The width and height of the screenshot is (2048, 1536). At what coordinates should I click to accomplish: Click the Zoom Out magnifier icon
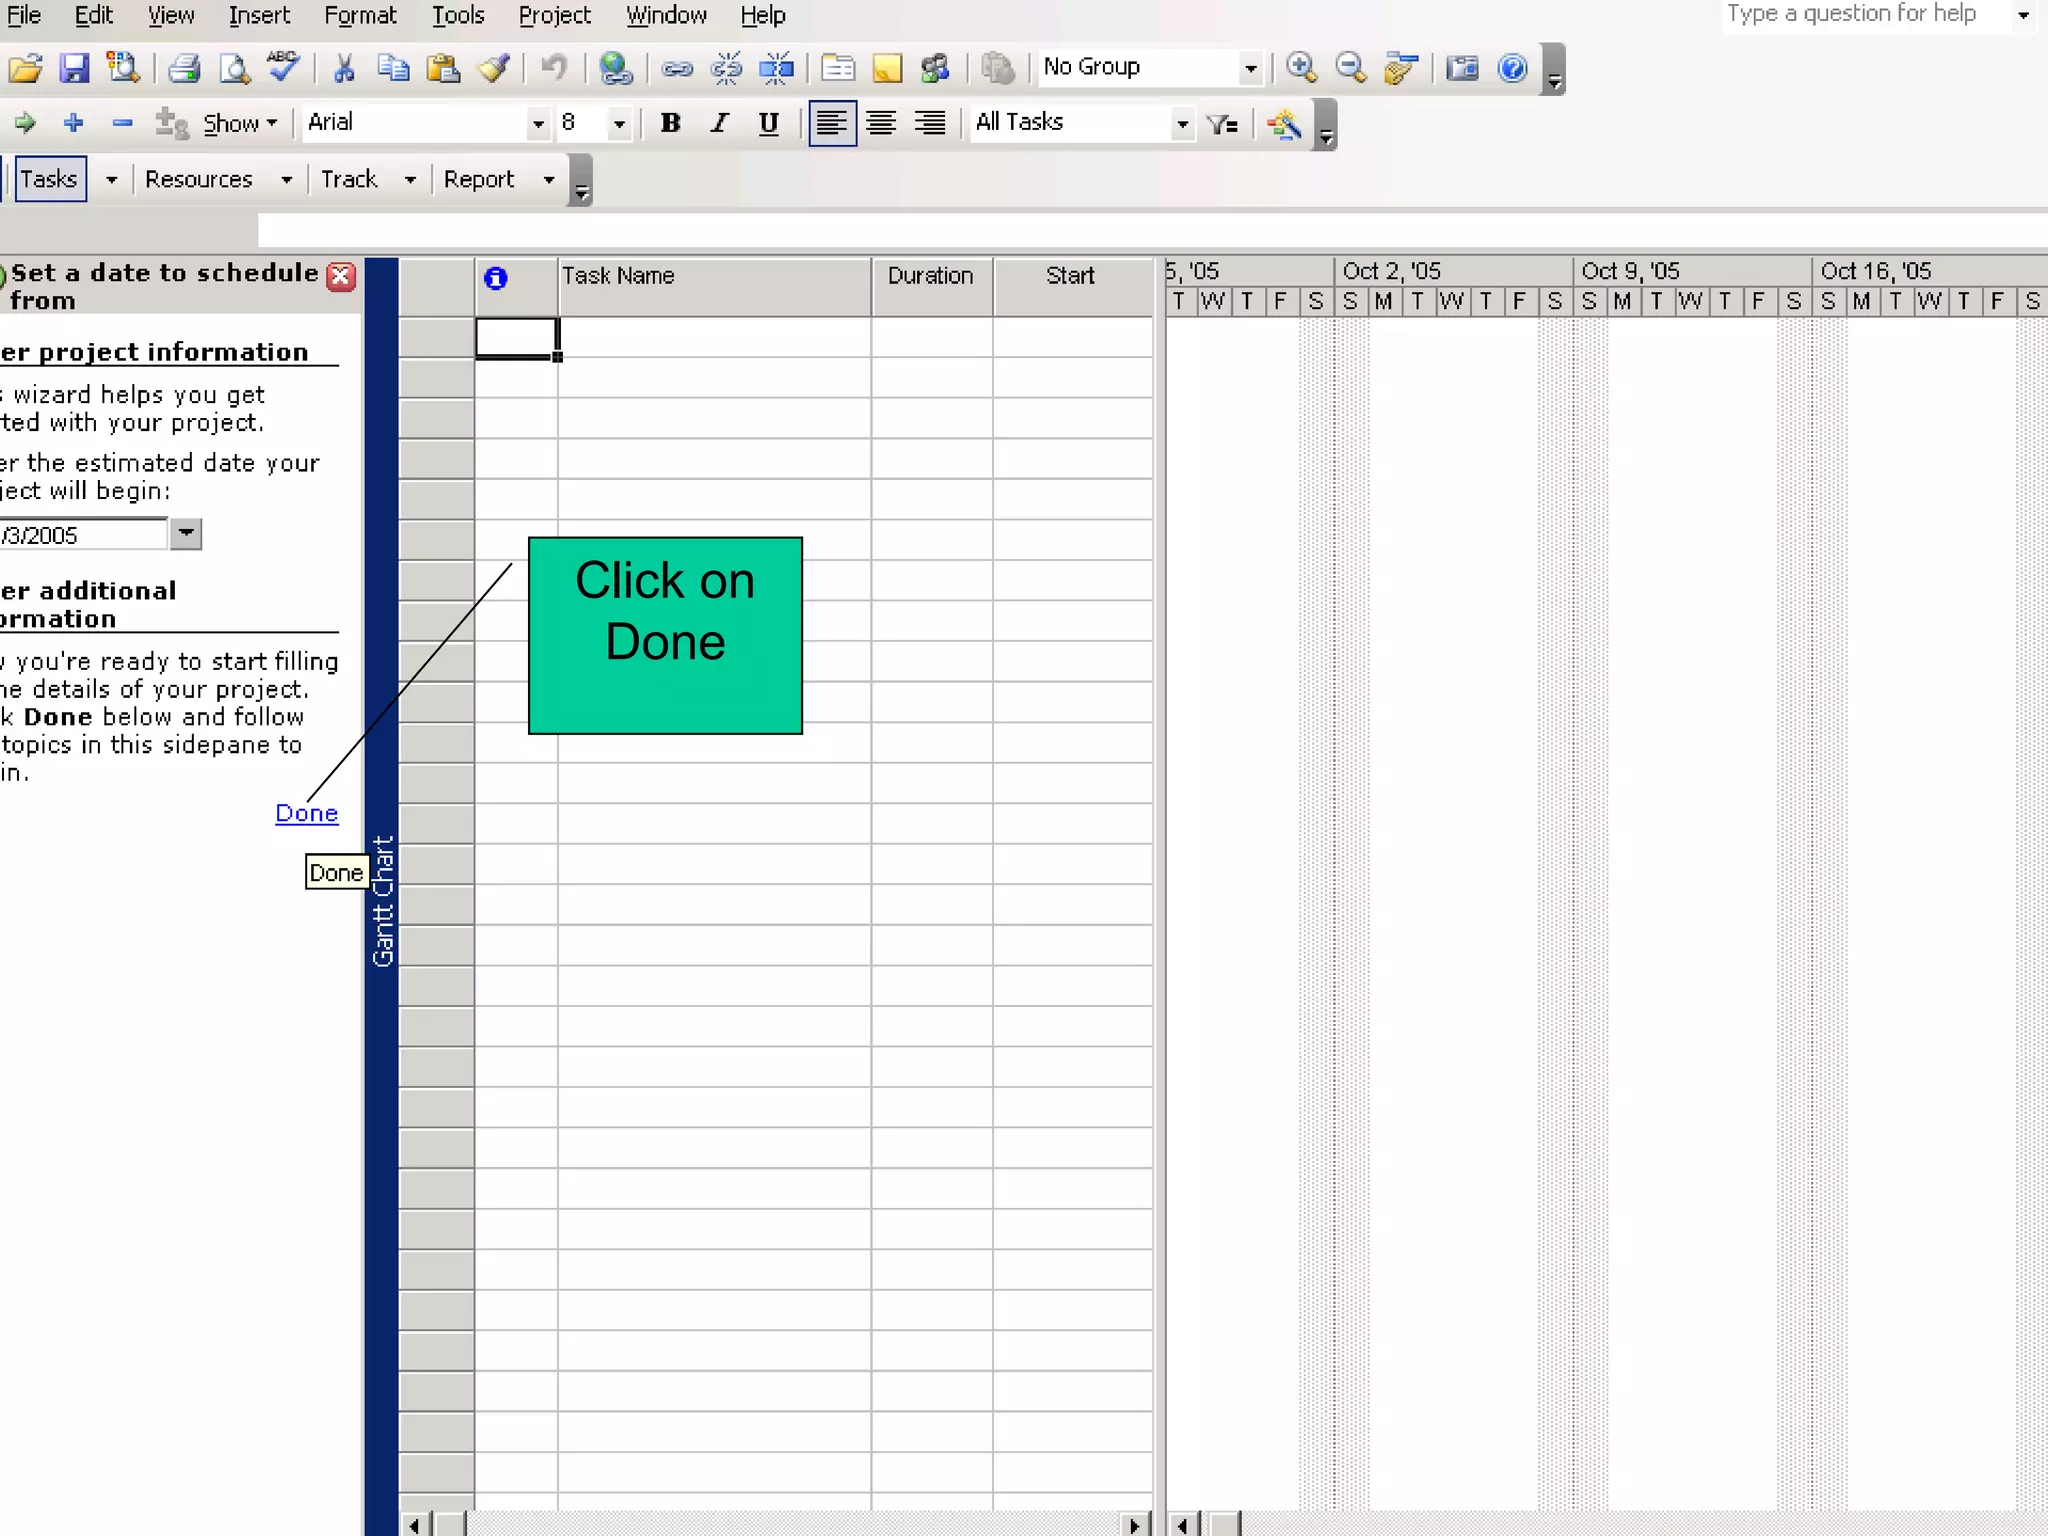[x=1351, y=68]
